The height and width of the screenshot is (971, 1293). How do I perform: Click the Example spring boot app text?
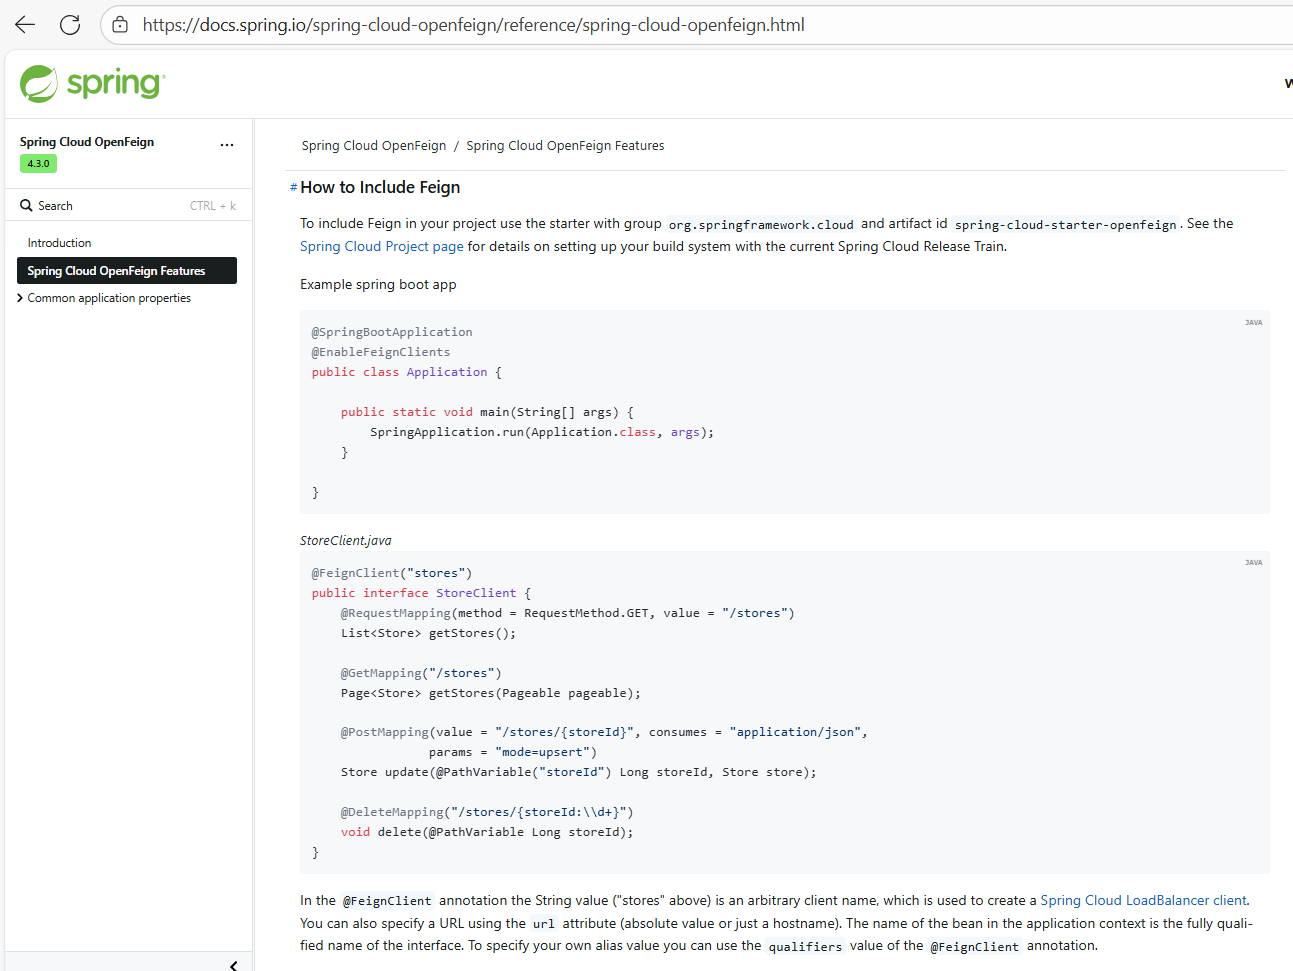[378, 284]
